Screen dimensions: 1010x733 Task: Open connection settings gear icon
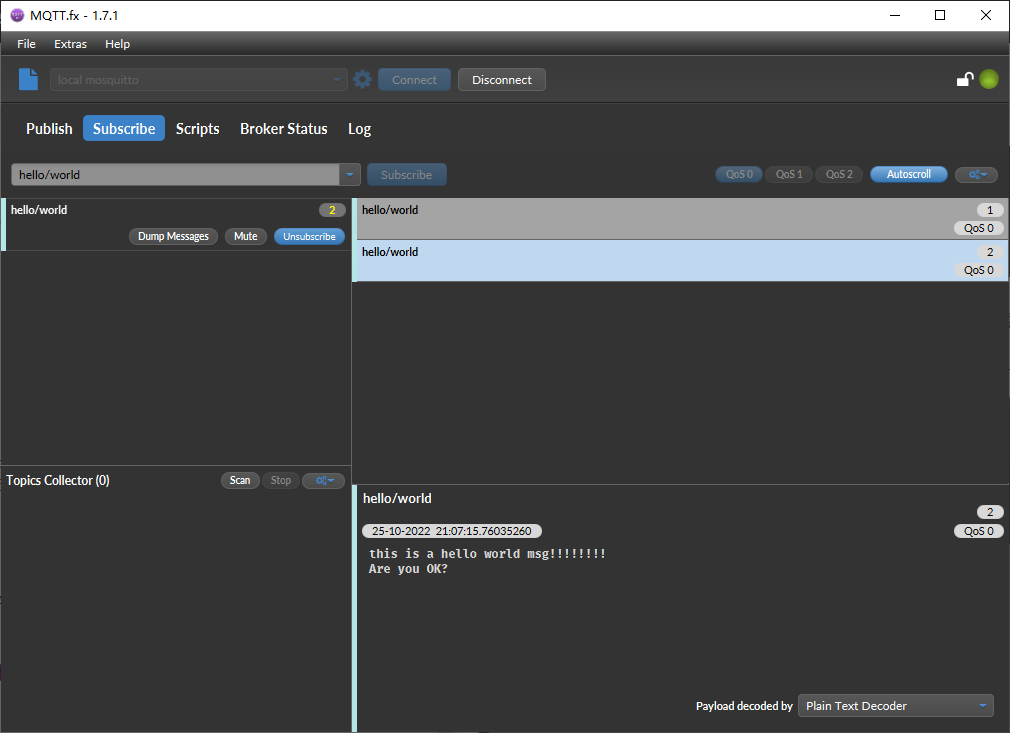click(363, 79)
